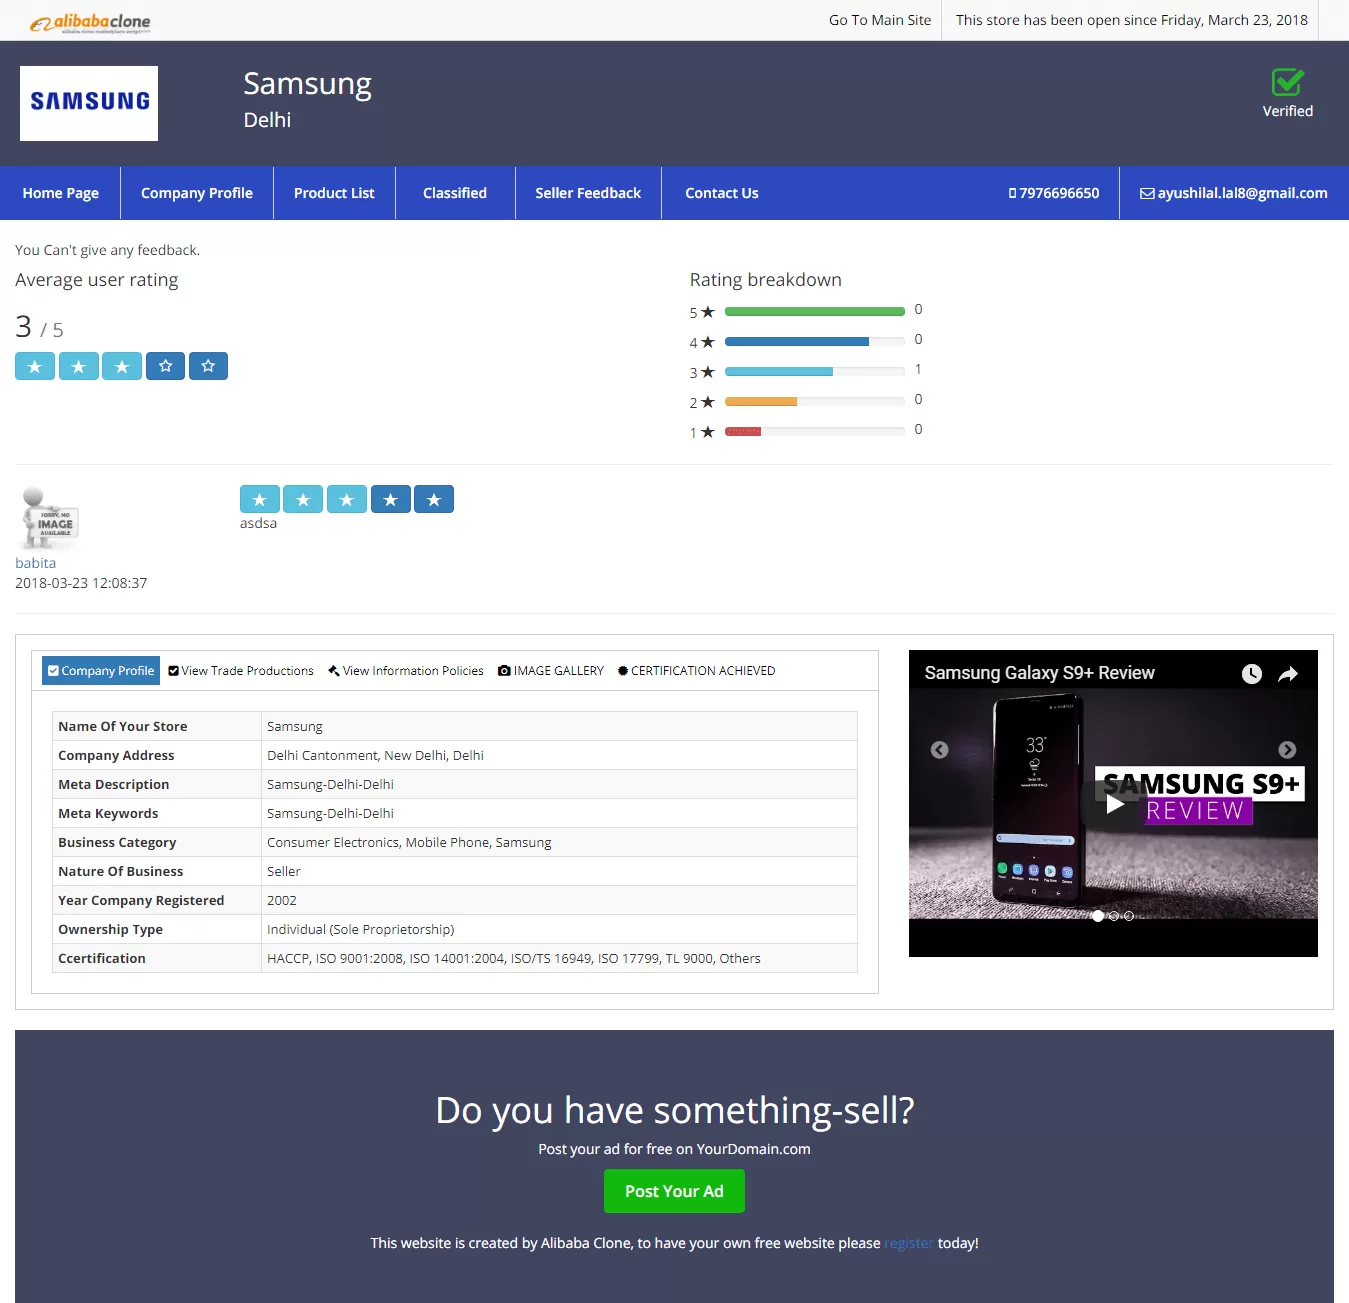Open the Company Profile menu item
The image size is (1349, 1303).
[x=197, y=193]
